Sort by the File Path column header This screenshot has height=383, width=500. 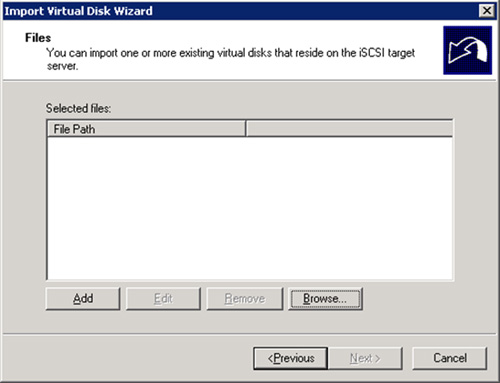tap(146, 129)
